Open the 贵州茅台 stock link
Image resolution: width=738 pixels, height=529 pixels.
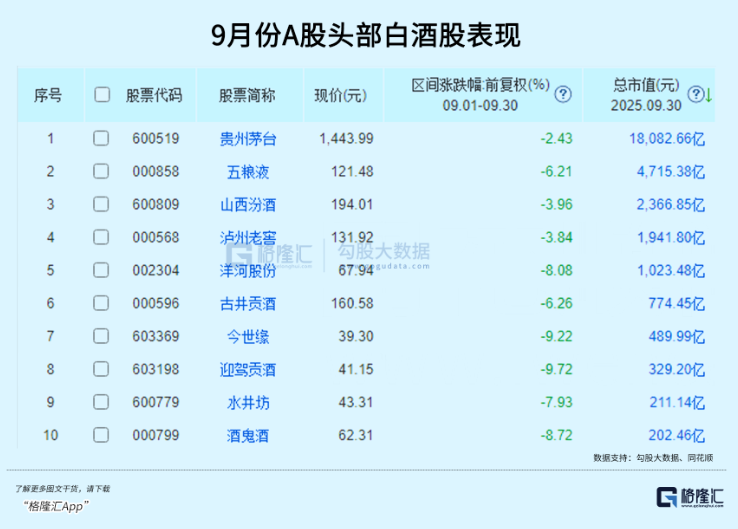coord(247,139)
